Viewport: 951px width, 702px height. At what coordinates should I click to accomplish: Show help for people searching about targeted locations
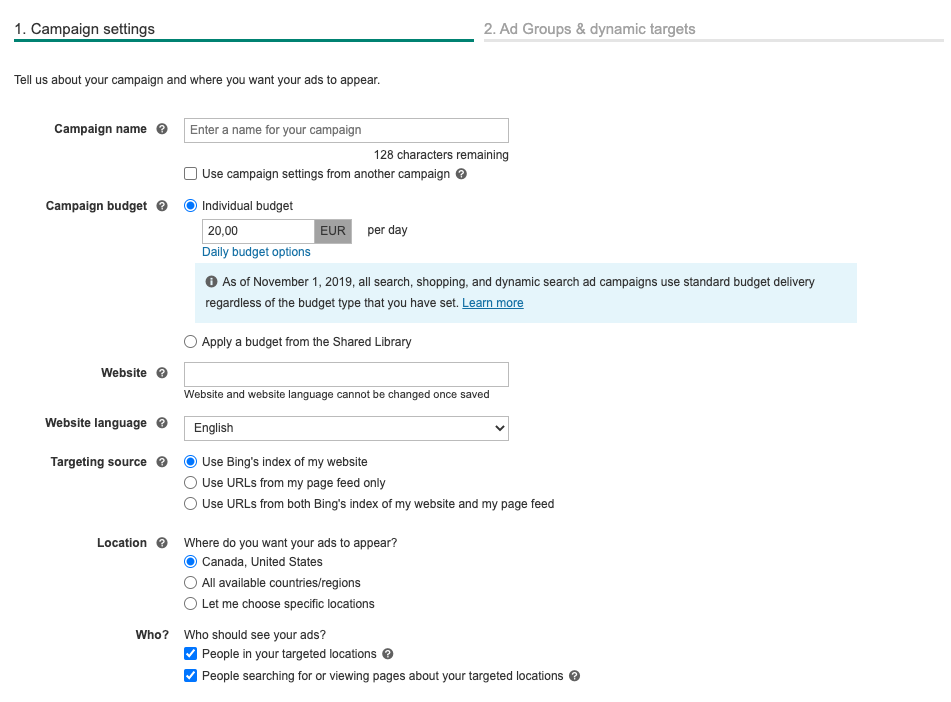click(x=574, y=675)
